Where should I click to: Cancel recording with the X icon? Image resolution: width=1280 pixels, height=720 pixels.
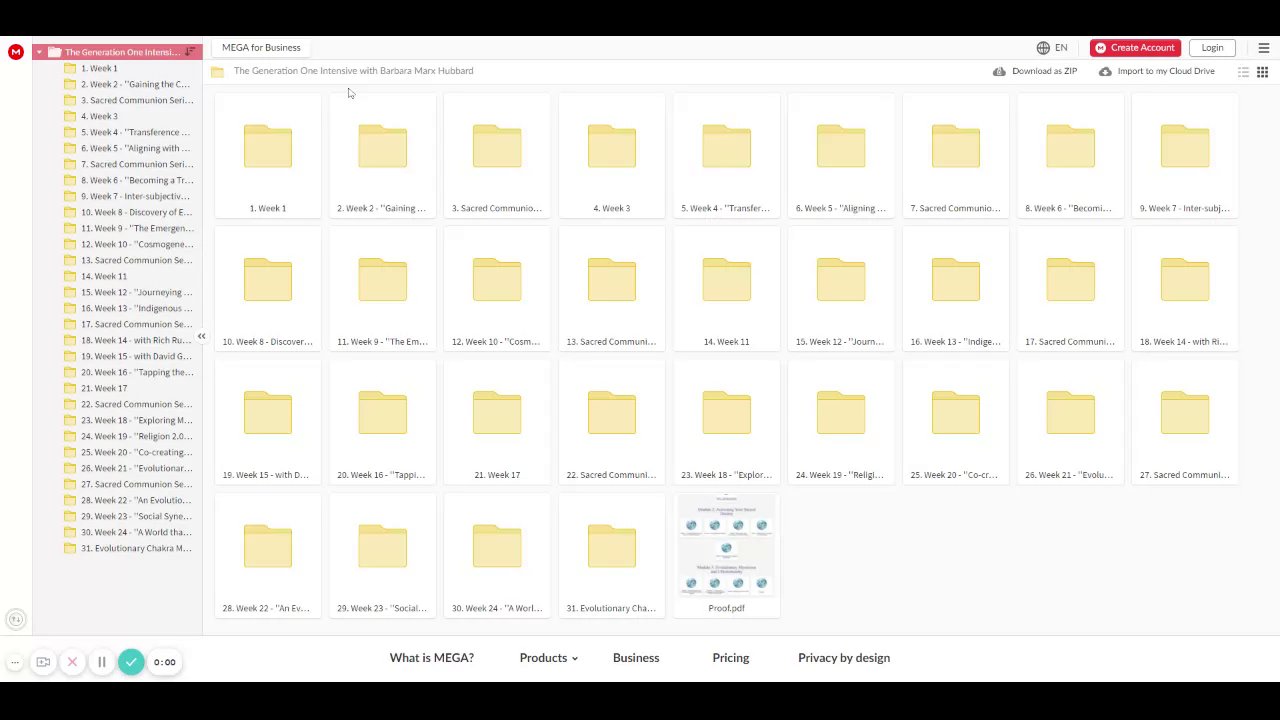[x=72, y=662]
